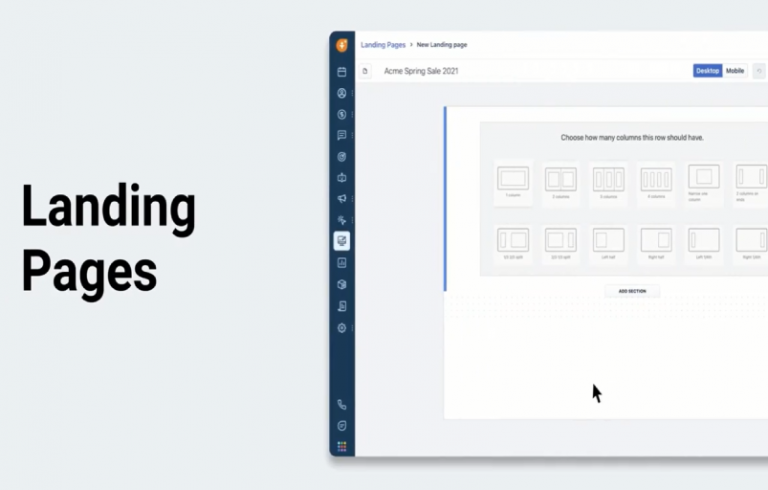The height and width of the screenshot is (490, 768).
Task: Open the contacts person icon in sidebar
Action: (x=342, y=93)
